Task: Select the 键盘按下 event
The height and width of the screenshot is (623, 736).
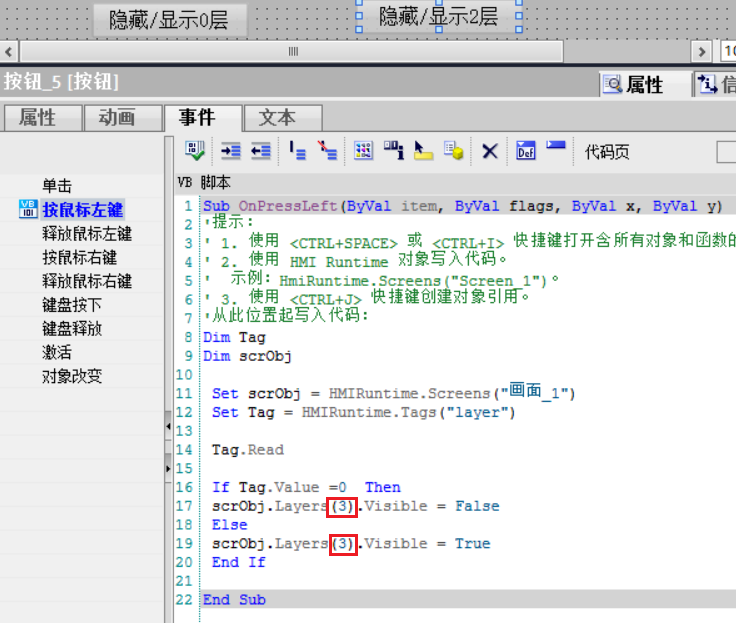Action: click(x=72, y=305)
